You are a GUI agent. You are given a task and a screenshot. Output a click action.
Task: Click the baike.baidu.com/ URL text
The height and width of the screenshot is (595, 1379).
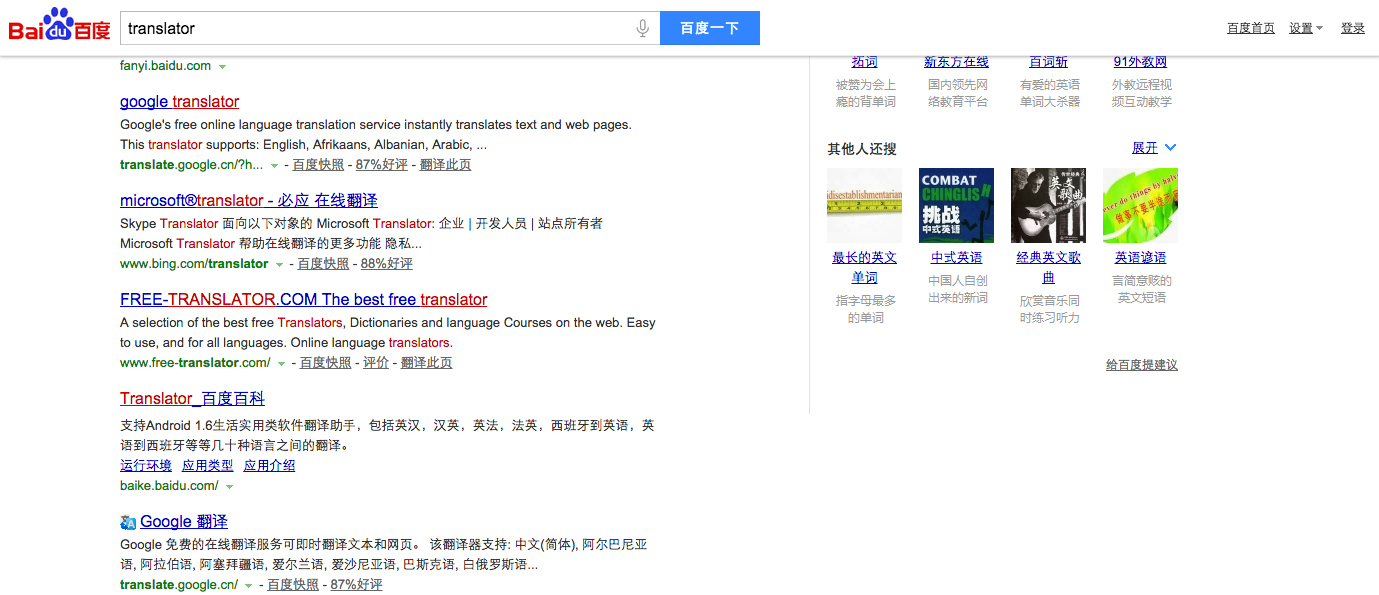[169, 486]
